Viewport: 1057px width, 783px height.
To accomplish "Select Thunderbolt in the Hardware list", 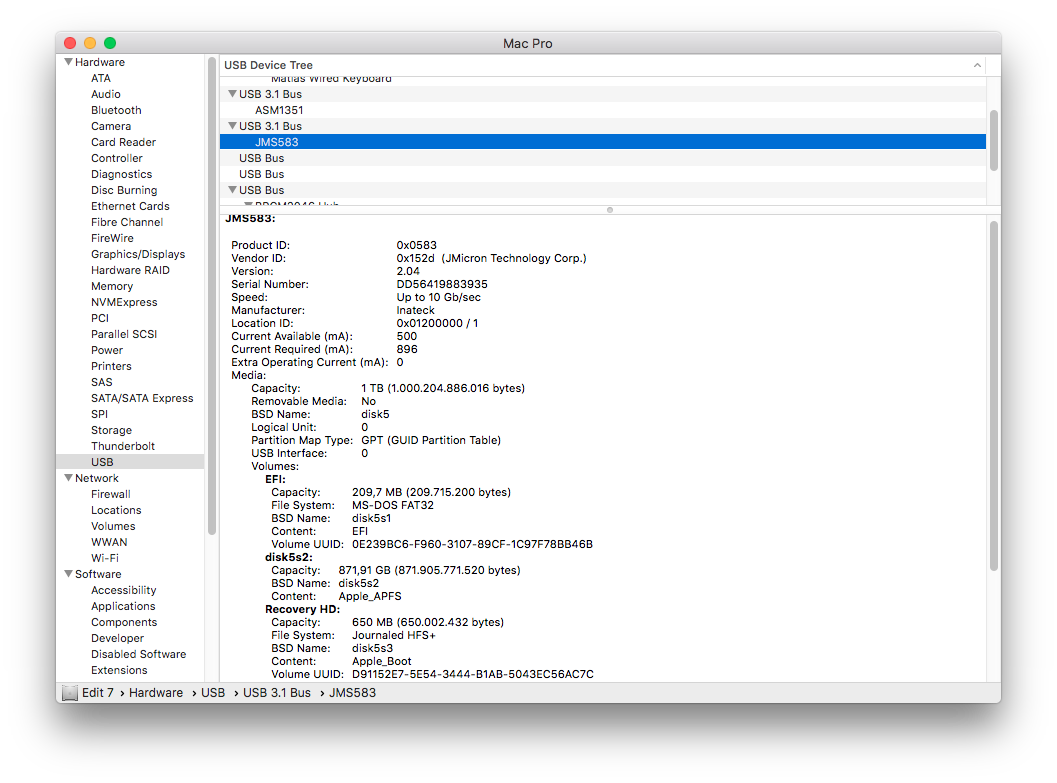I will (x=123, y=446).
